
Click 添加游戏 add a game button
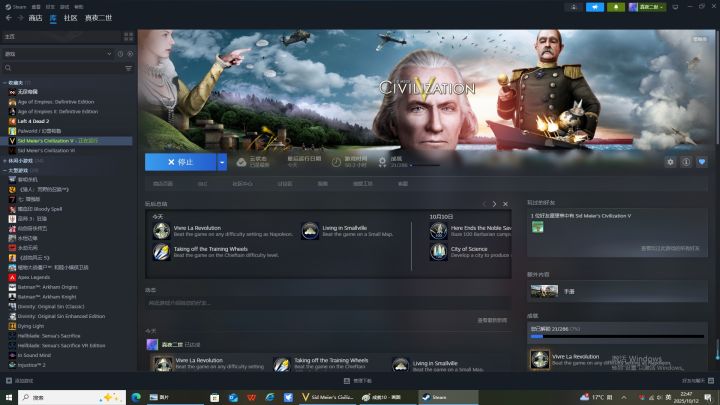[x=19, y=381]
